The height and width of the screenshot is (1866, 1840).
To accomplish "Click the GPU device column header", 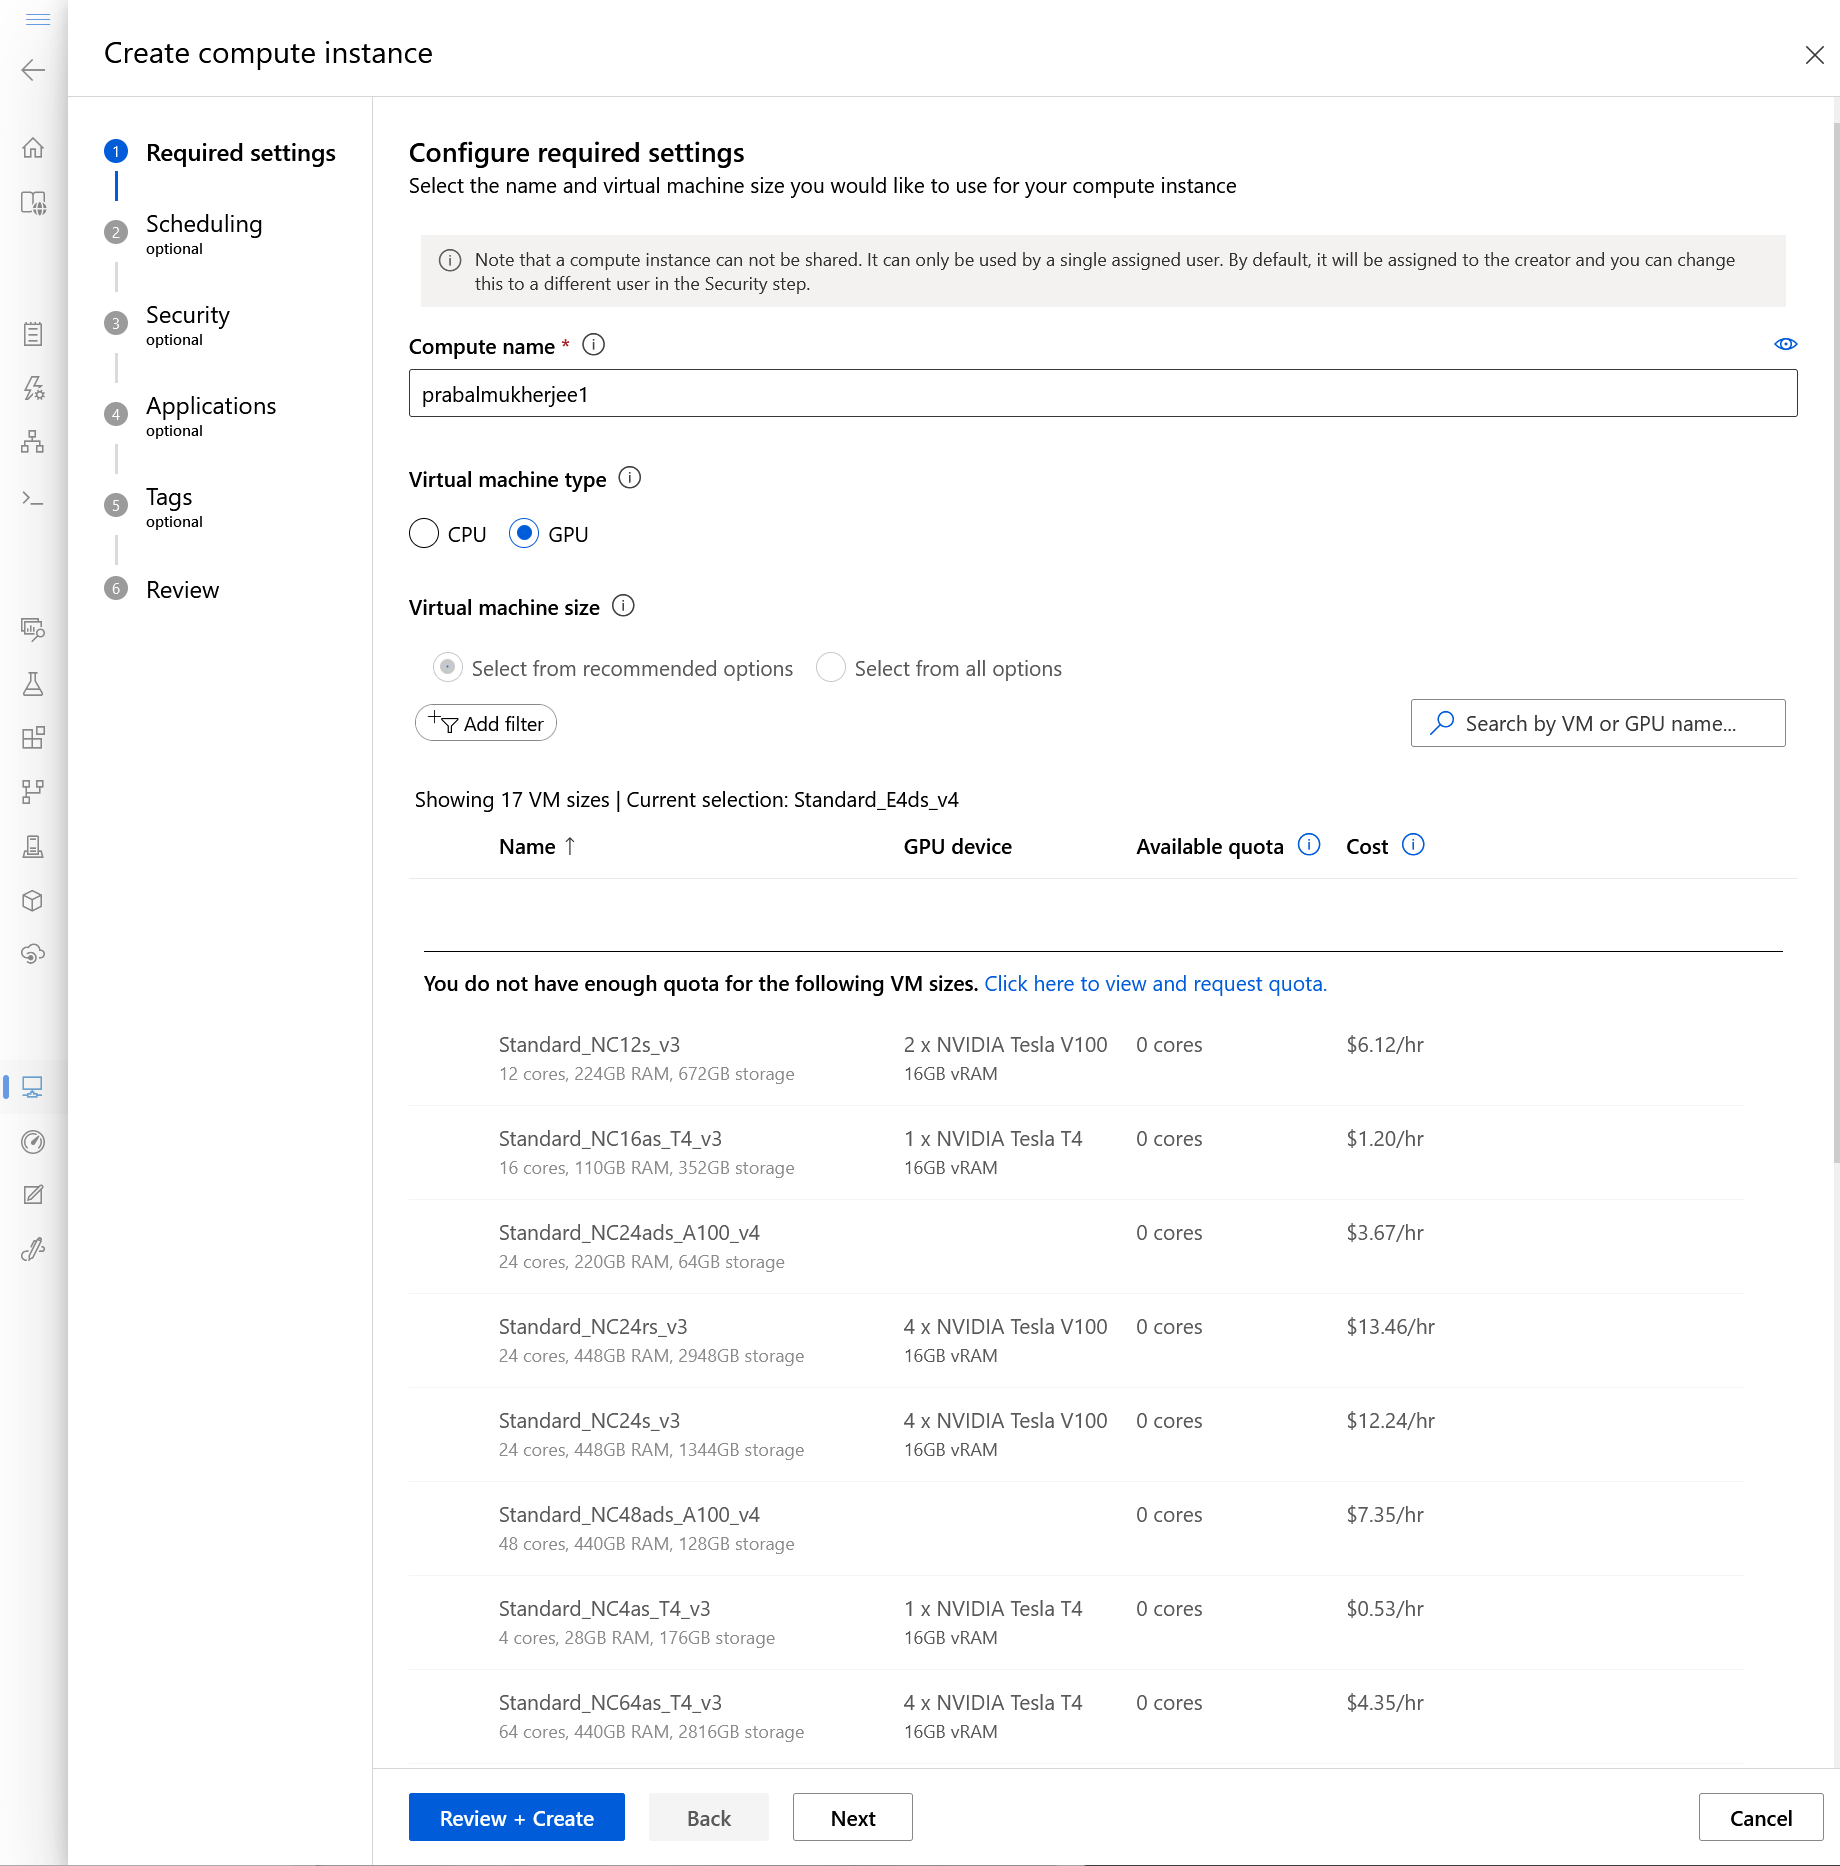I will (958, 847).
